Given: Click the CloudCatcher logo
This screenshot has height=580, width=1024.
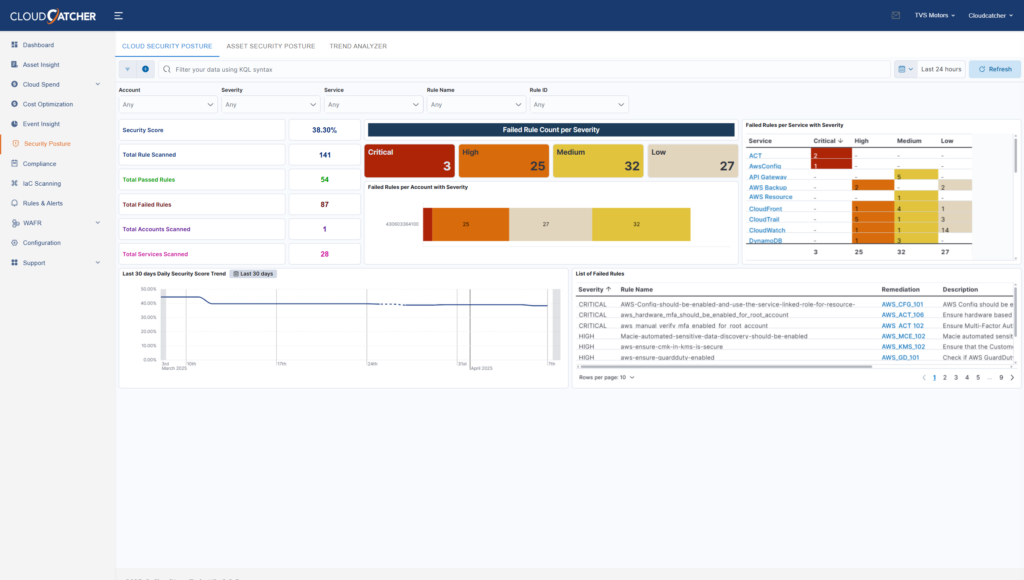Looking at the screenshot, I should click(x=53, y=16).
